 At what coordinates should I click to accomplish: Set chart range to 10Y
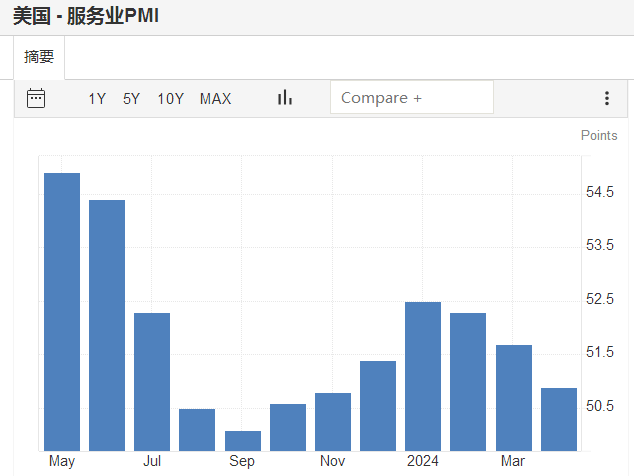pos(171,98)
